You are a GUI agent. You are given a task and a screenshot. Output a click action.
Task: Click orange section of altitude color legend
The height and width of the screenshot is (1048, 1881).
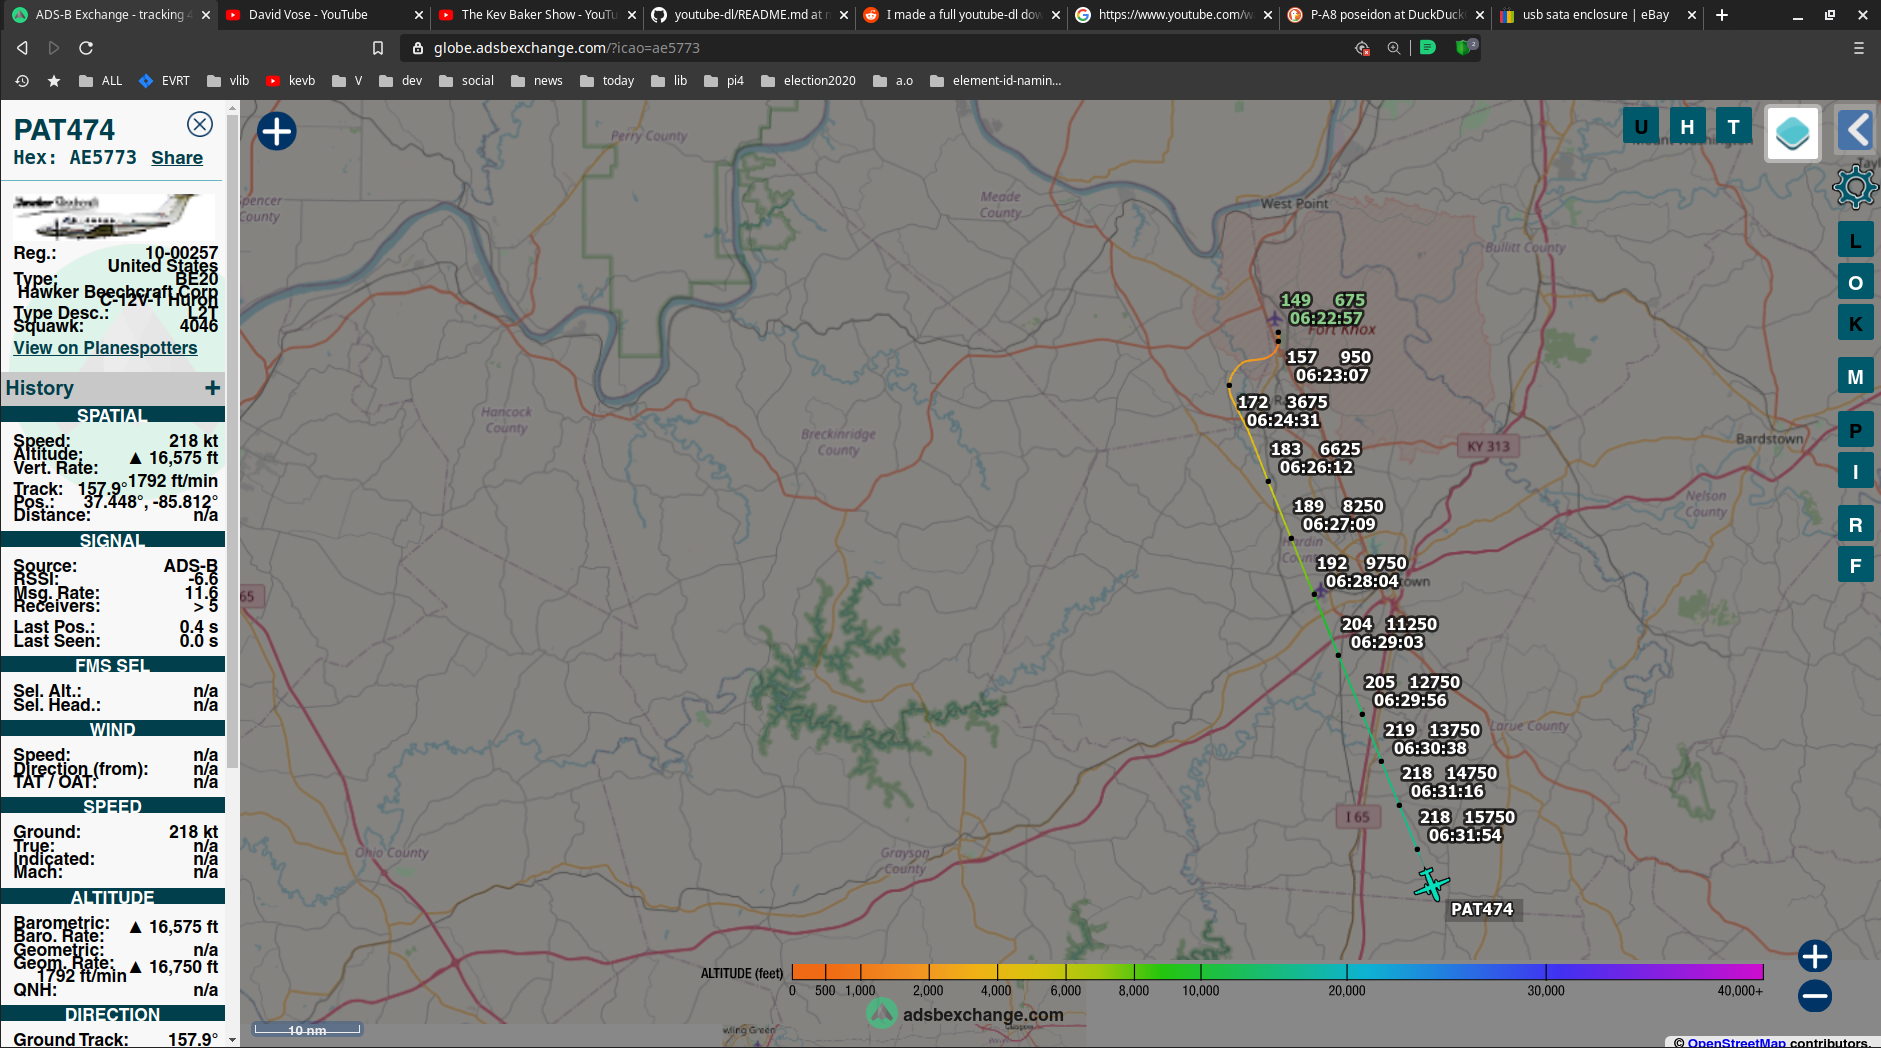pos(860,971)
